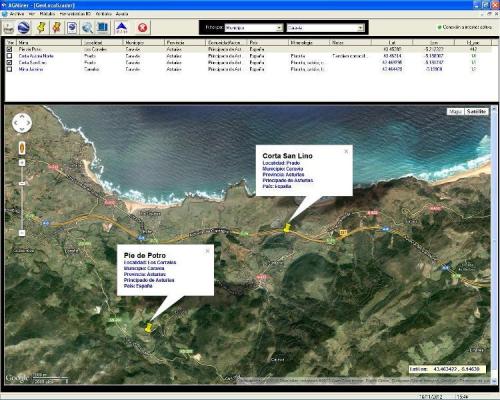Open the Municipio filter-type dropdown
This screenshot has height=400, width=500.
(254, 28)
